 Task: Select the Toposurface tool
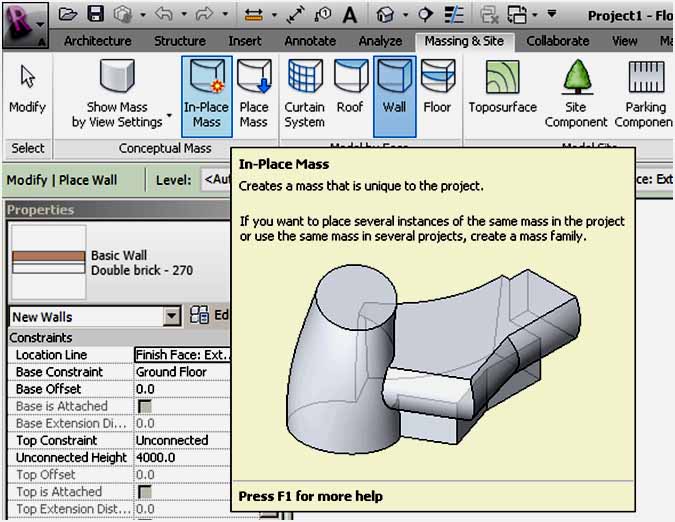click(502, 87)
